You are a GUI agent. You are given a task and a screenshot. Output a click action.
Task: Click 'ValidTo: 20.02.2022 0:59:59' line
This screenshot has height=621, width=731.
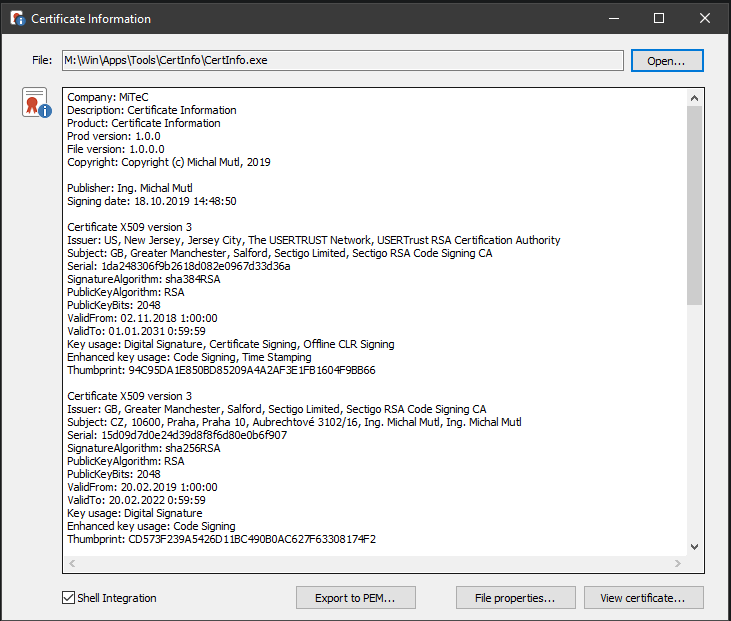(136, 500)
